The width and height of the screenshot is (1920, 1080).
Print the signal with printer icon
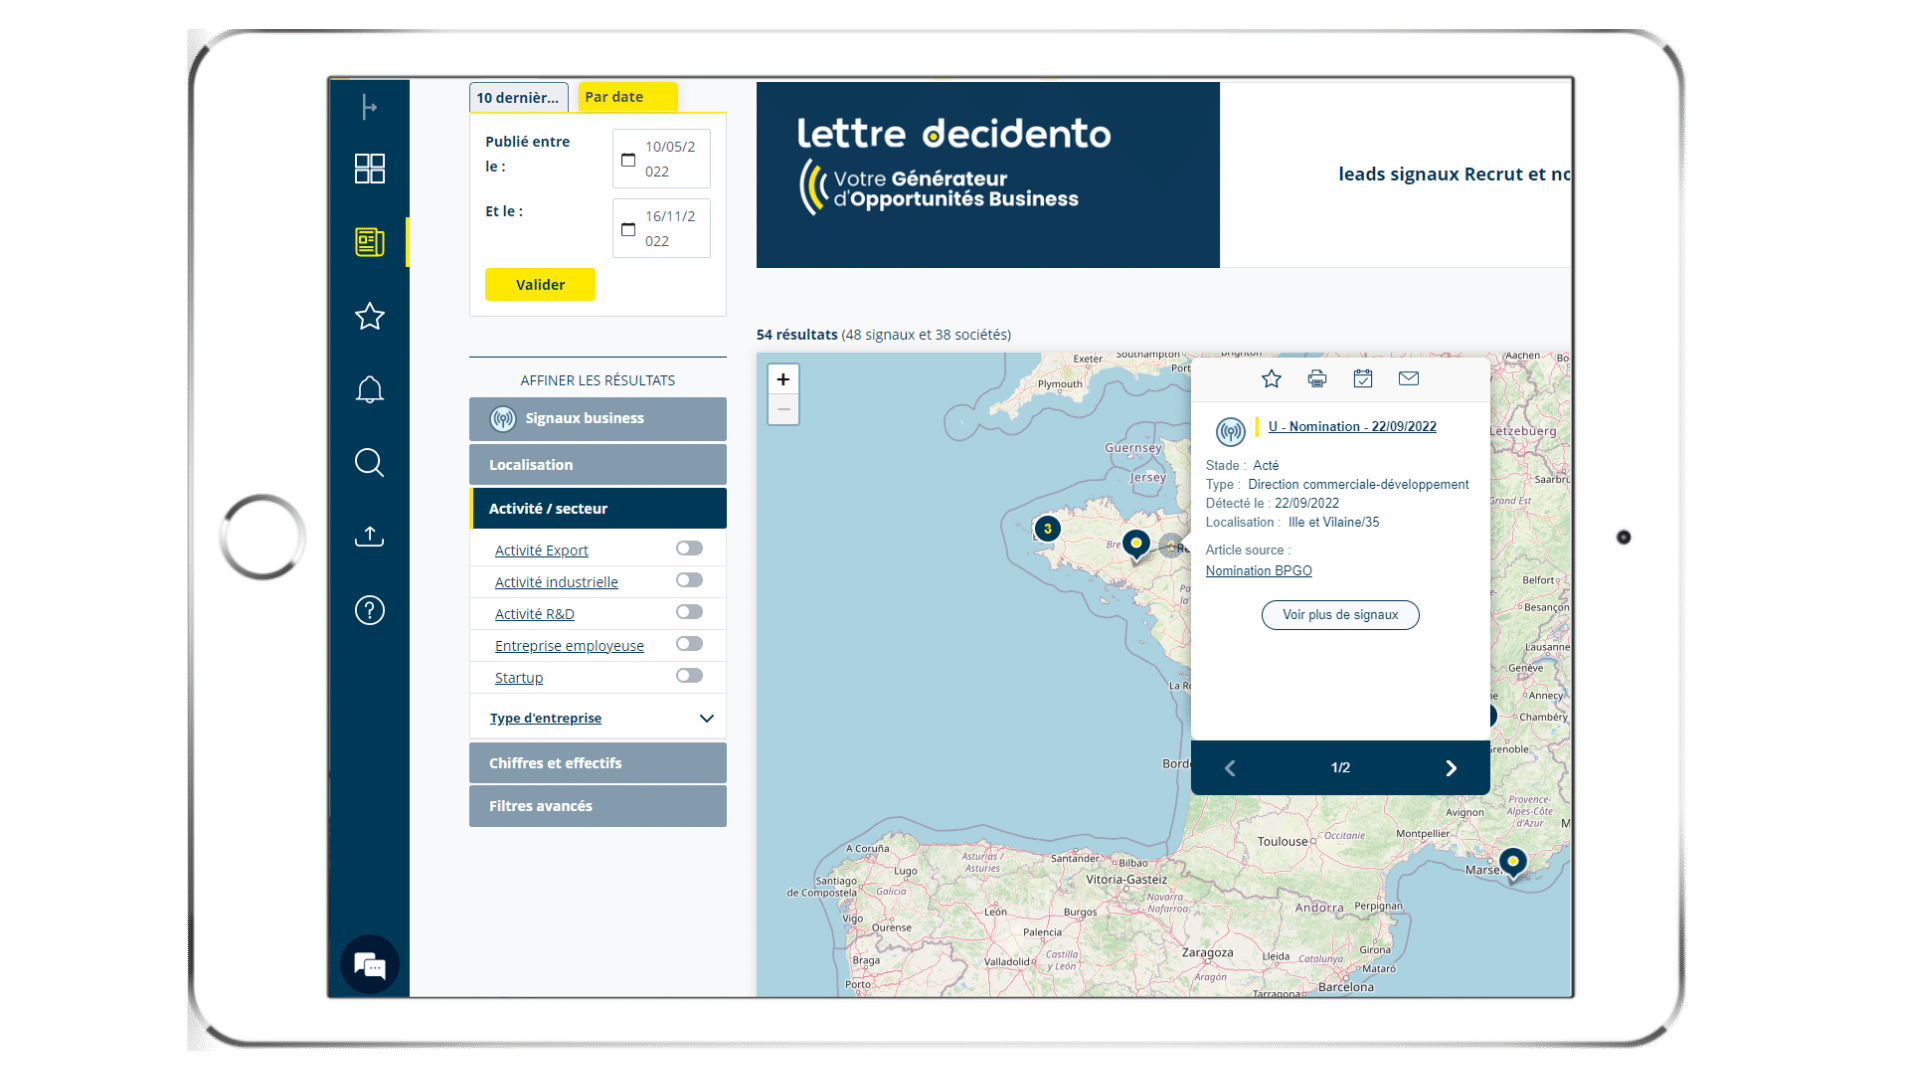tap(1317, 379)
